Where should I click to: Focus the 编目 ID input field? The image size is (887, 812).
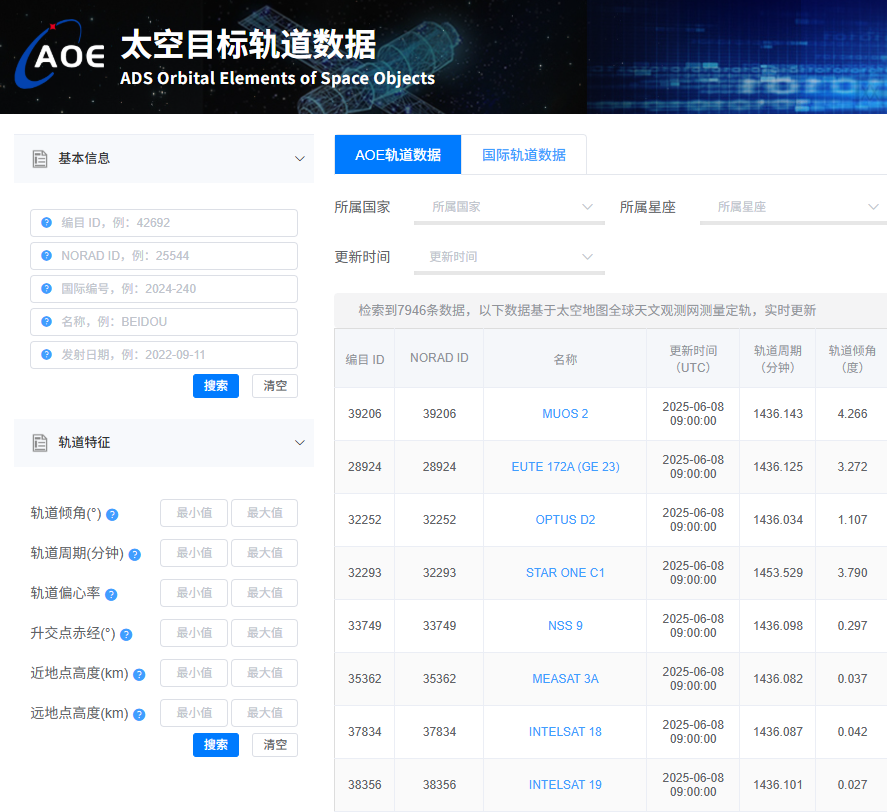pos(164,223)
